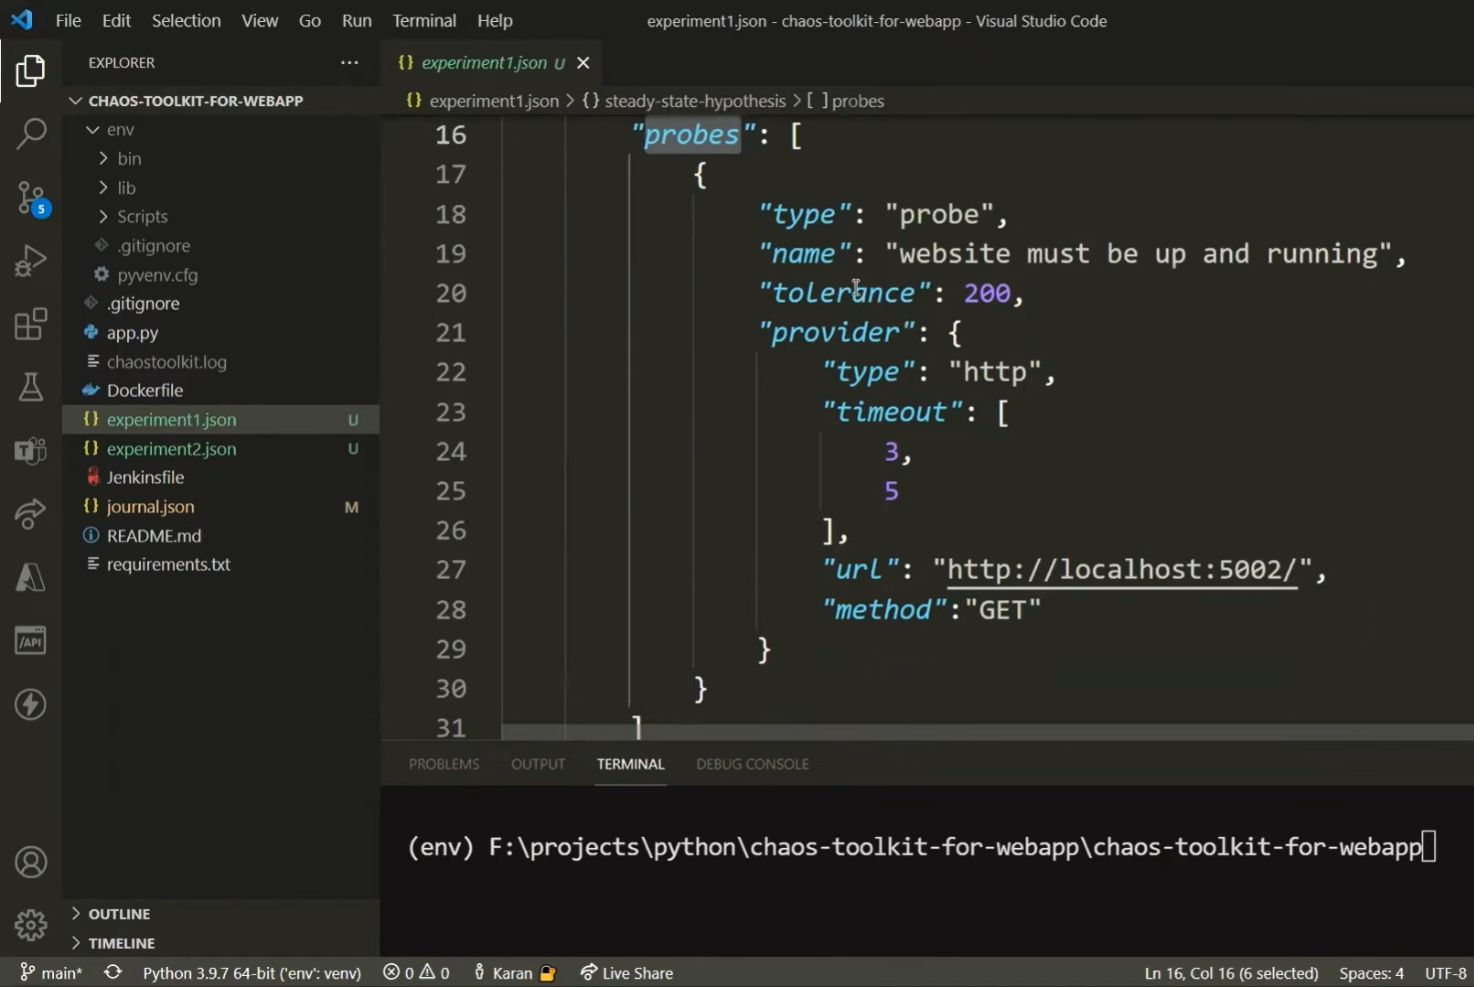Open experiment2.json file
The image size is (1480, 987).
(171, 449)
